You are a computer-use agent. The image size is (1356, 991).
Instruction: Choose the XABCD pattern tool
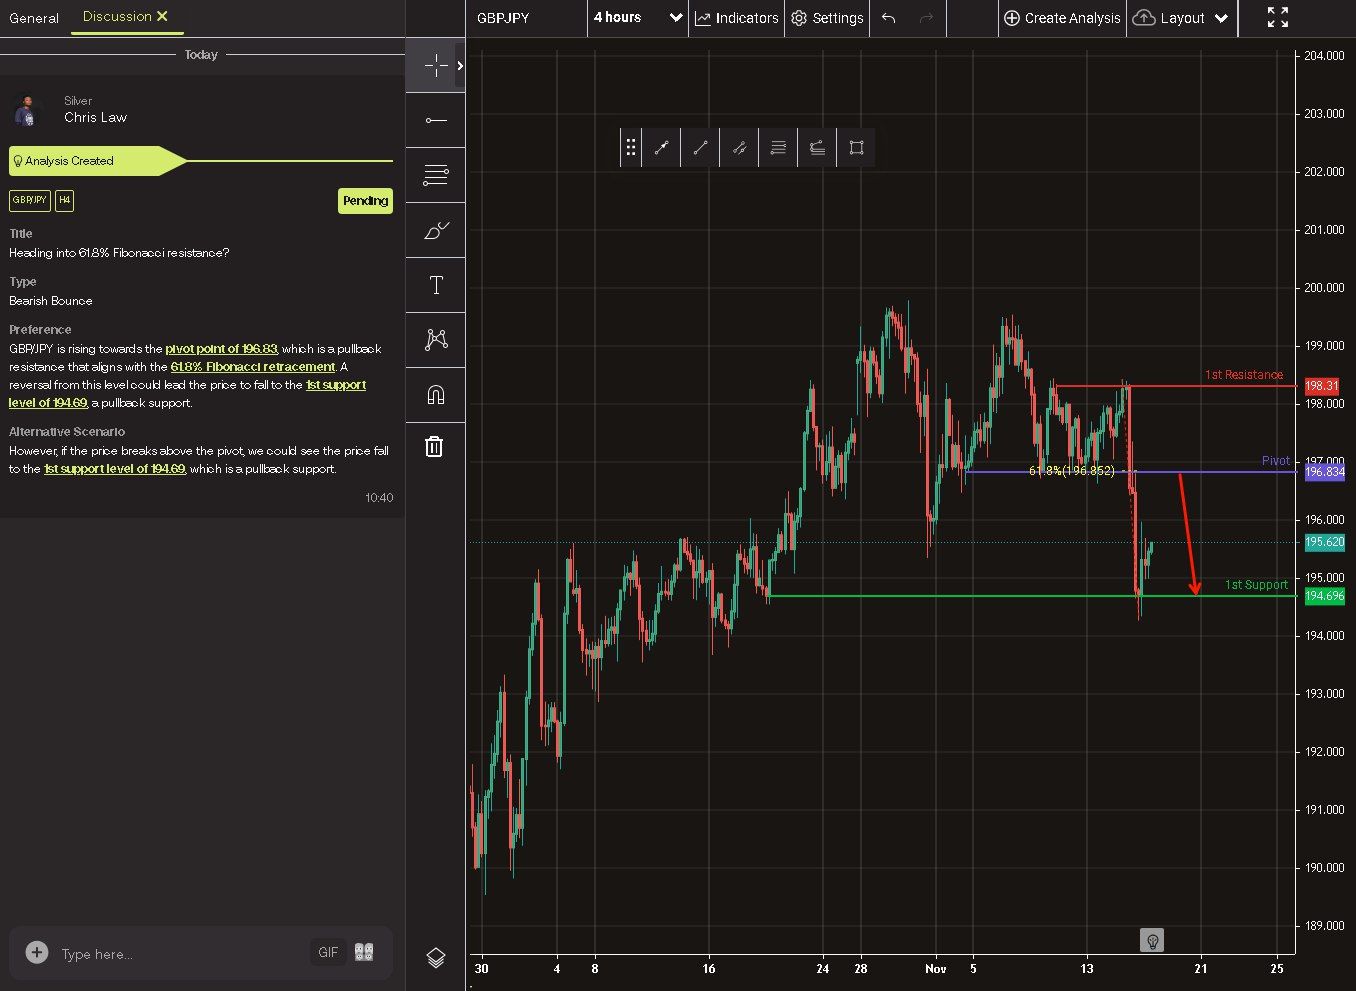click(x=435, y=340)
